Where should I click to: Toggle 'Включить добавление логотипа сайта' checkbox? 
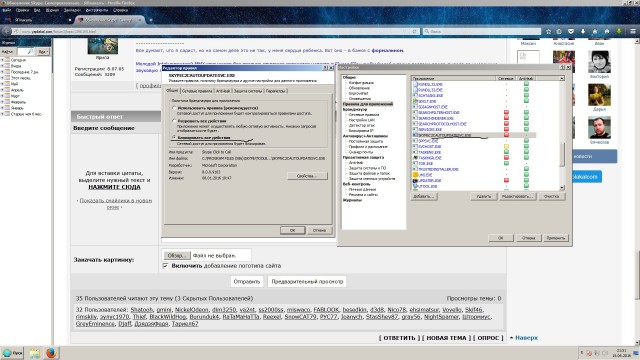(x=165, y=266)
